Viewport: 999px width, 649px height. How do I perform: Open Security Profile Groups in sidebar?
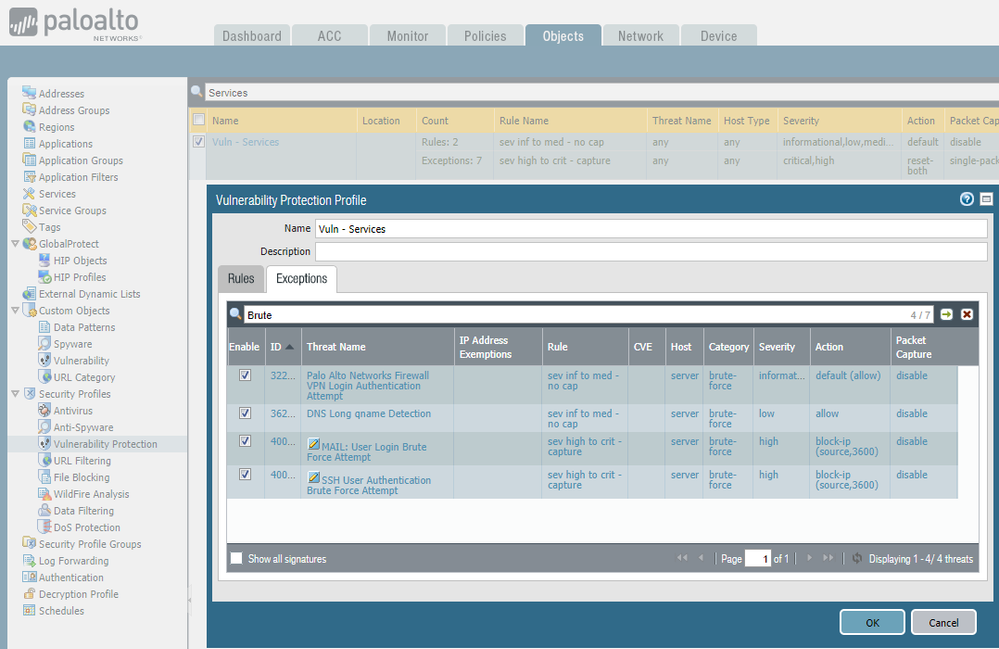coord(90,544)
